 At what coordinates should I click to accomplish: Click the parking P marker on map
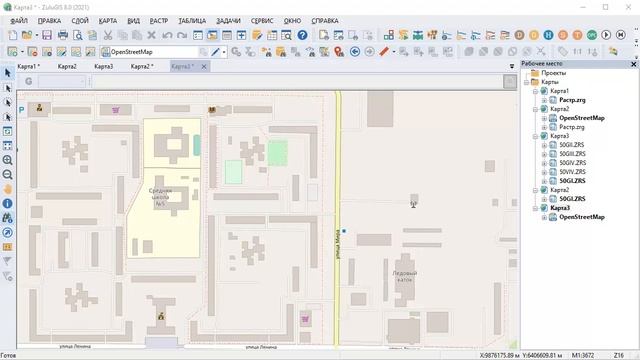pos(22,109)
